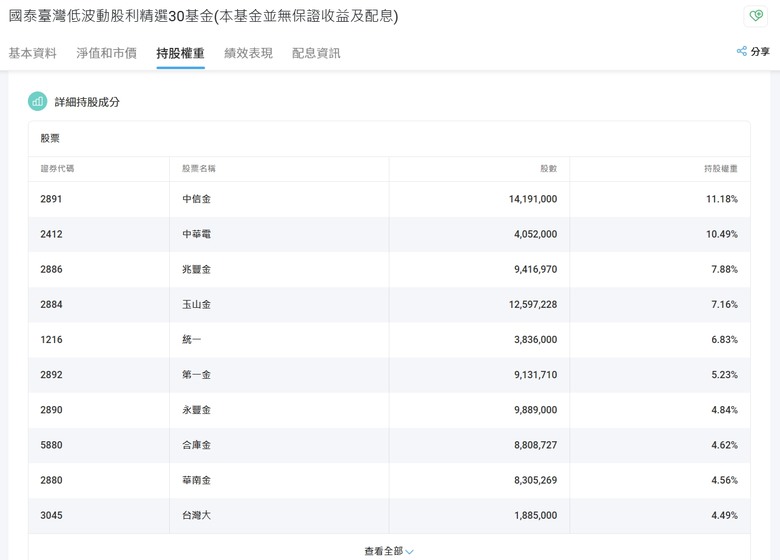Select stock code 2891

tap(51, 199)
